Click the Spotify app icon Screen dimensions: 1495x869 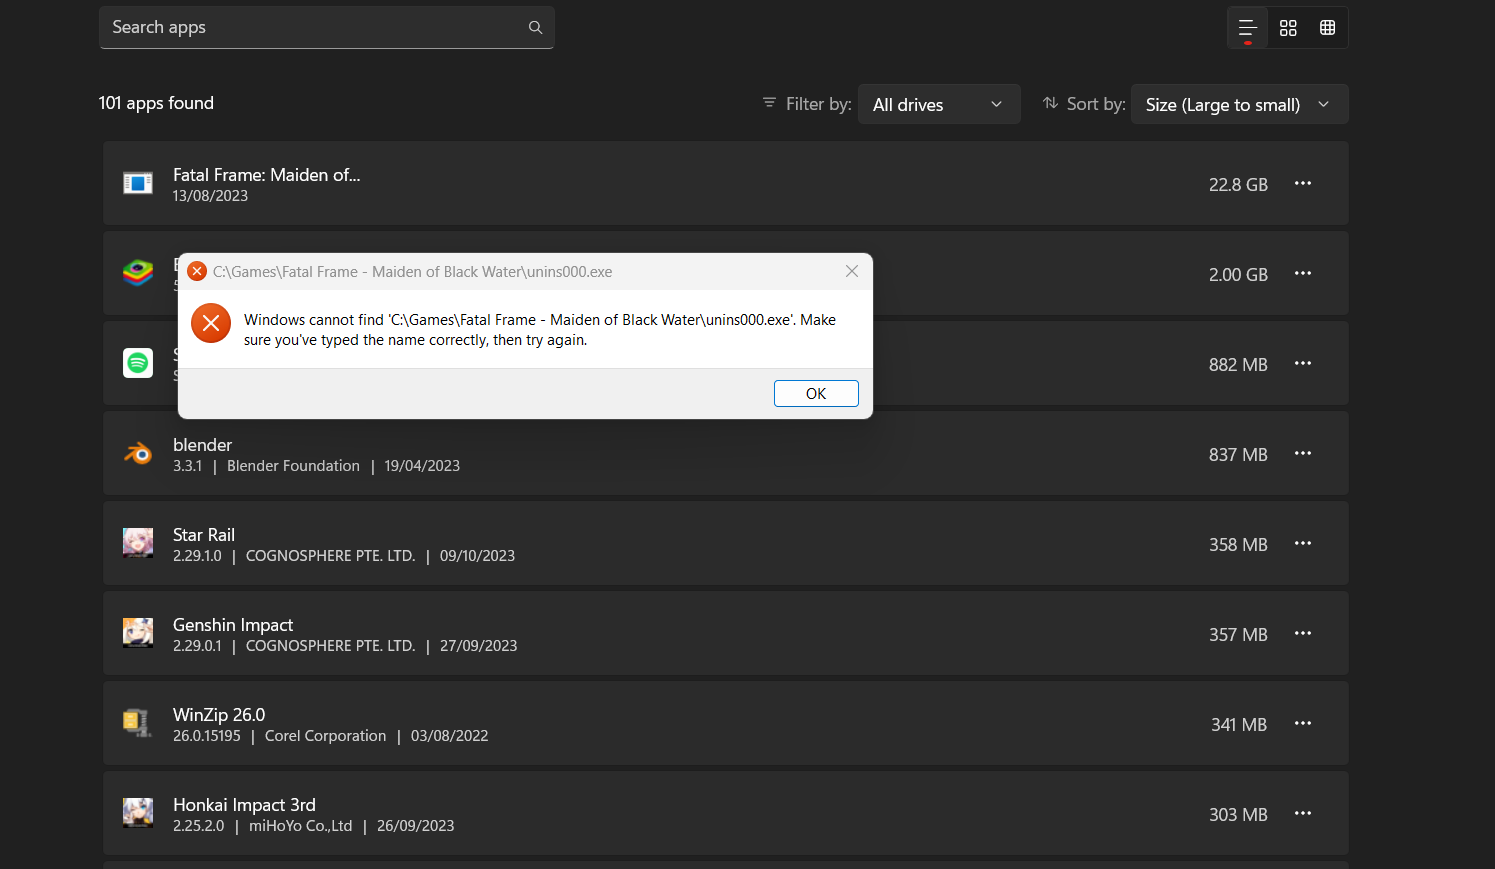click(138, 363)
